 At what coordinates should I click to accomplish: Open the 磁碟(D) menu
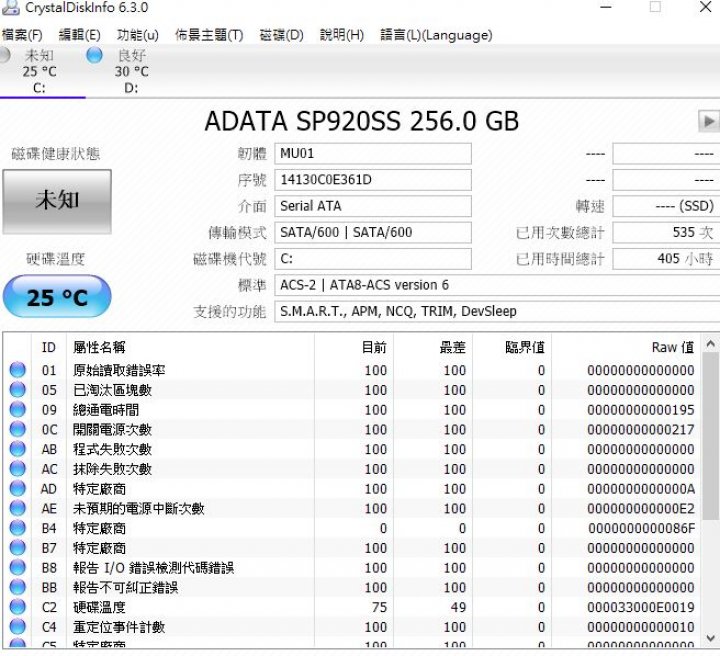(281, 35)
